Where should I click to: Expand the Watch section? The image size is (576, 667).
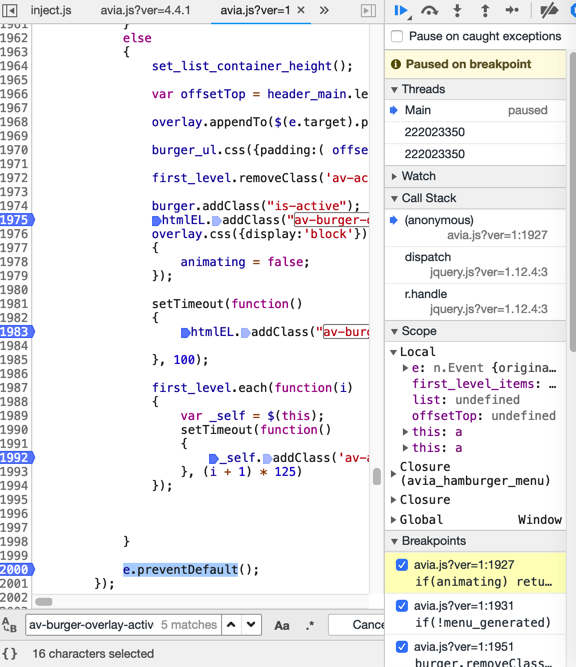tap(394, 177)
